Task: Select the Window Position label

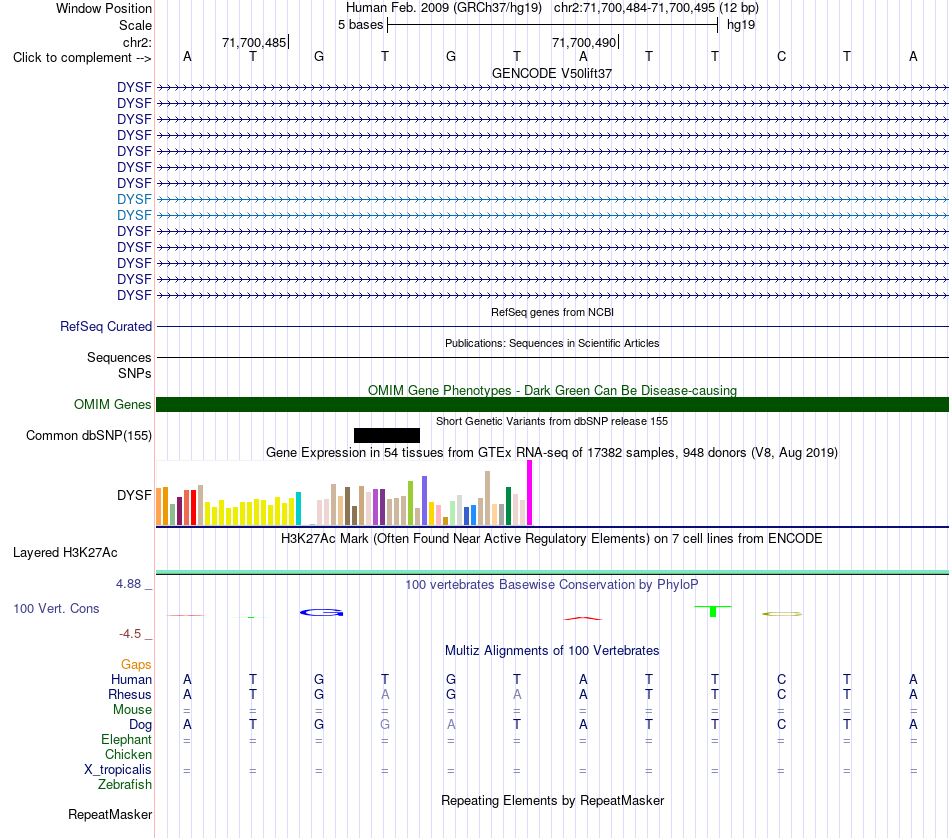Action: [104, 8]
